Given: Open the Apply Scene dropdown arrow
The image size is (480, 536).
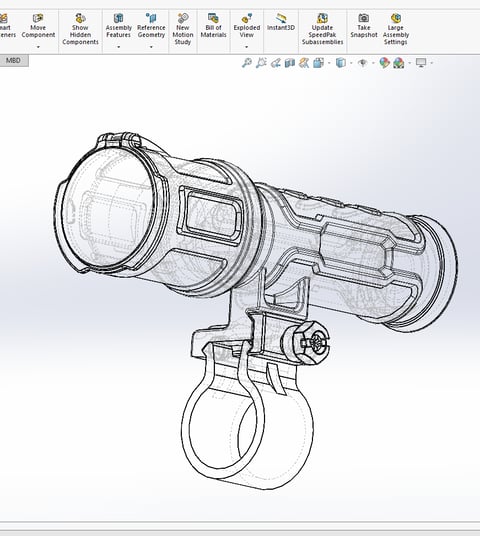Looking at the screenshot, I should point(410,63).
